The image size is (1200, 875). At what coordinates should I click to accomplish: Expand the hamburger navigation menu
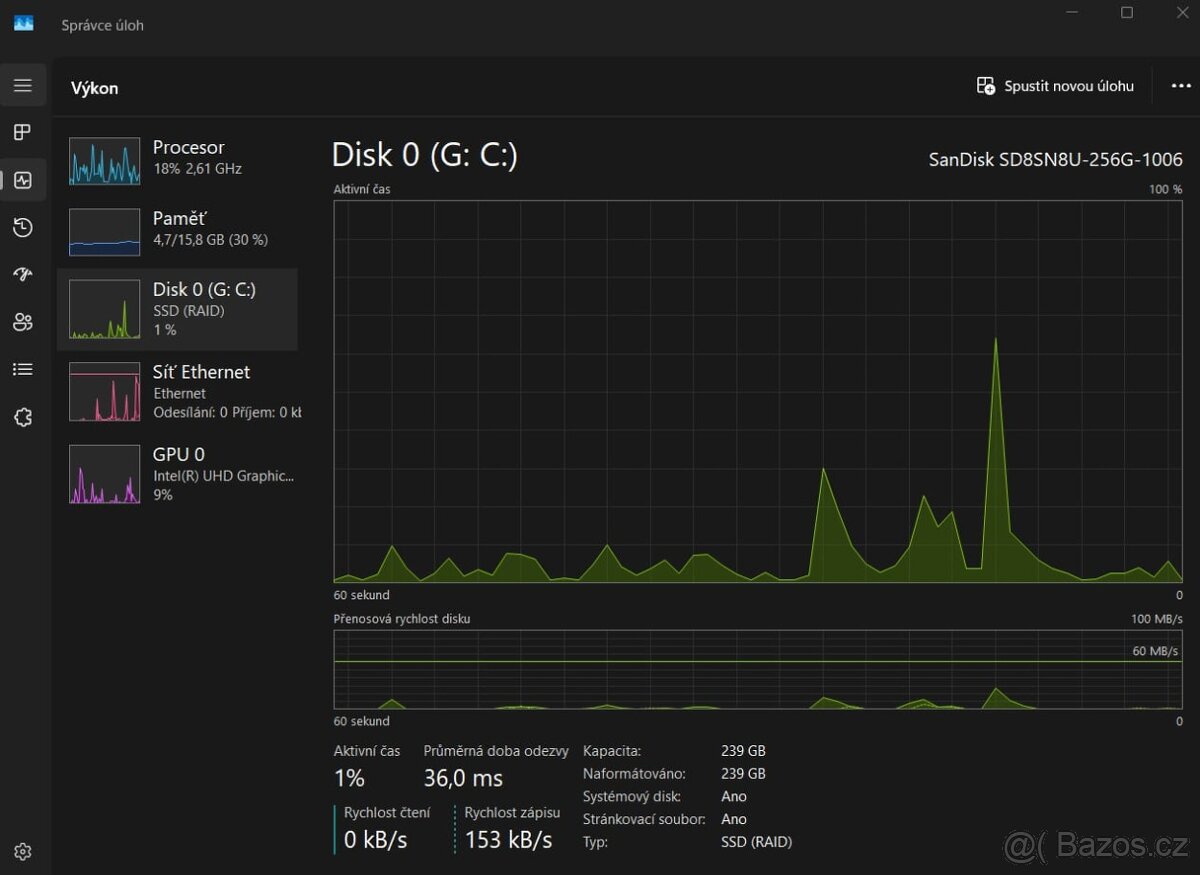point(23,86)
